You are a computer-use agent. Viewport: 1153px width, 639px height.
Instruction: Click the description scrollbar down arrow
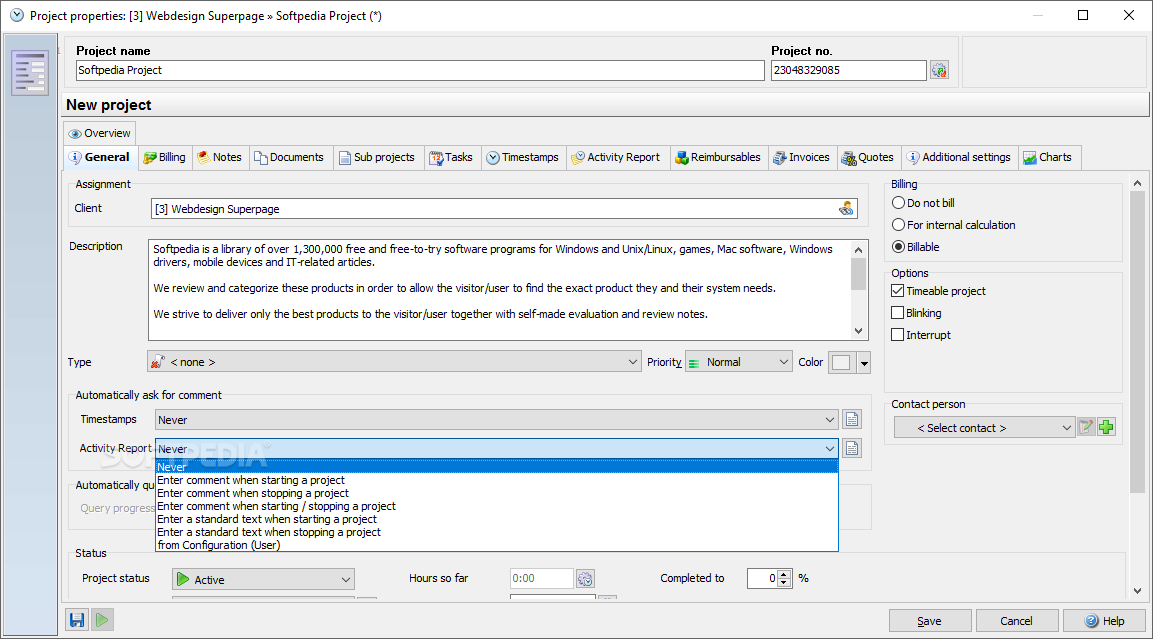click(858, 331)
